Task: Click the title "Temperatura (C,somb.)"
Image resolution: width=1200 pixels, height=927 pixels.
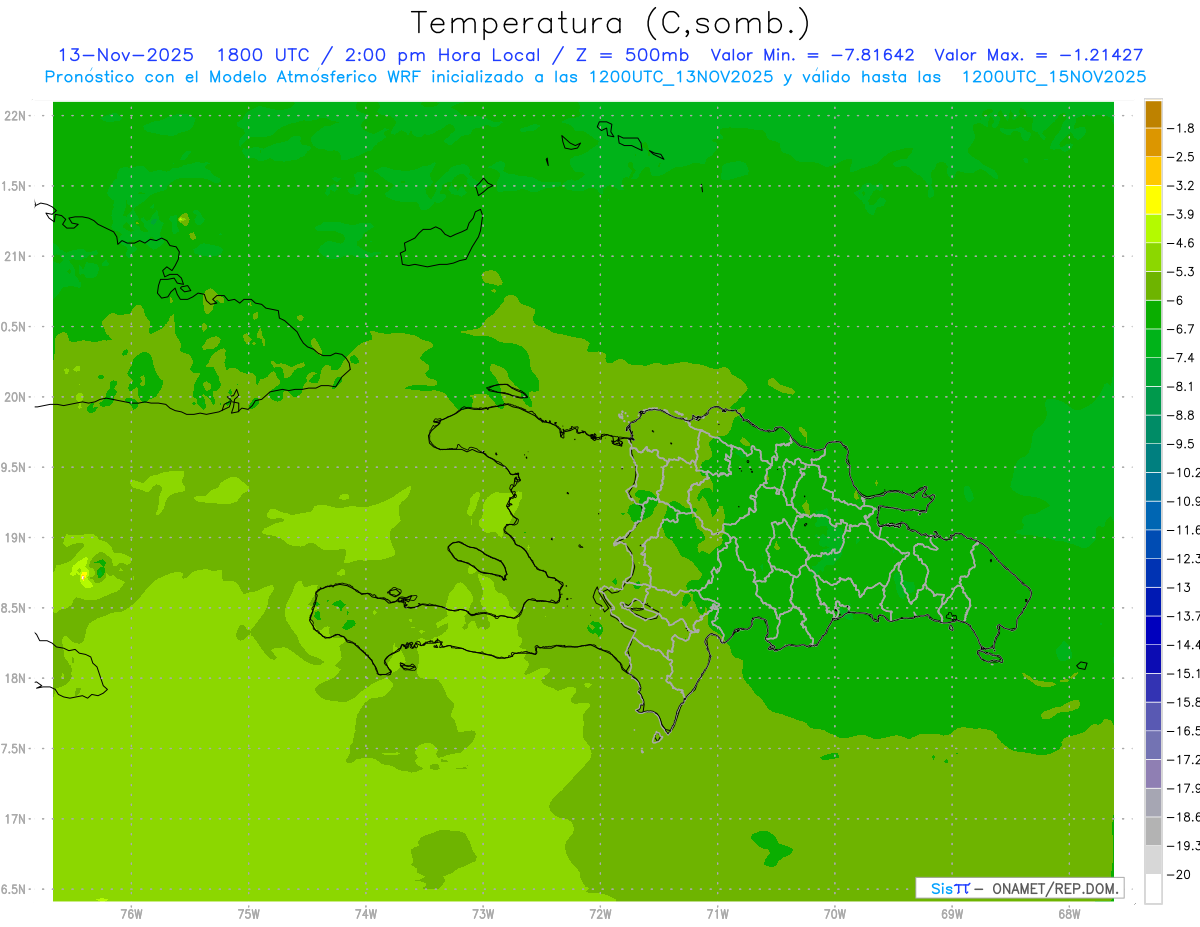Action: click(x=611, y=23)
